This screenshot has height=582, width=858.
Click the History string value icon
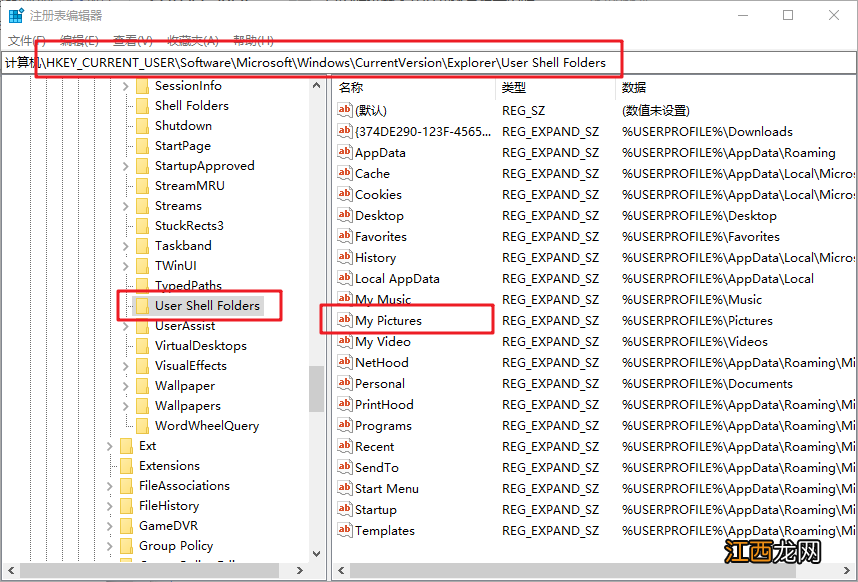pyautogui.click(x=344, y=257)
